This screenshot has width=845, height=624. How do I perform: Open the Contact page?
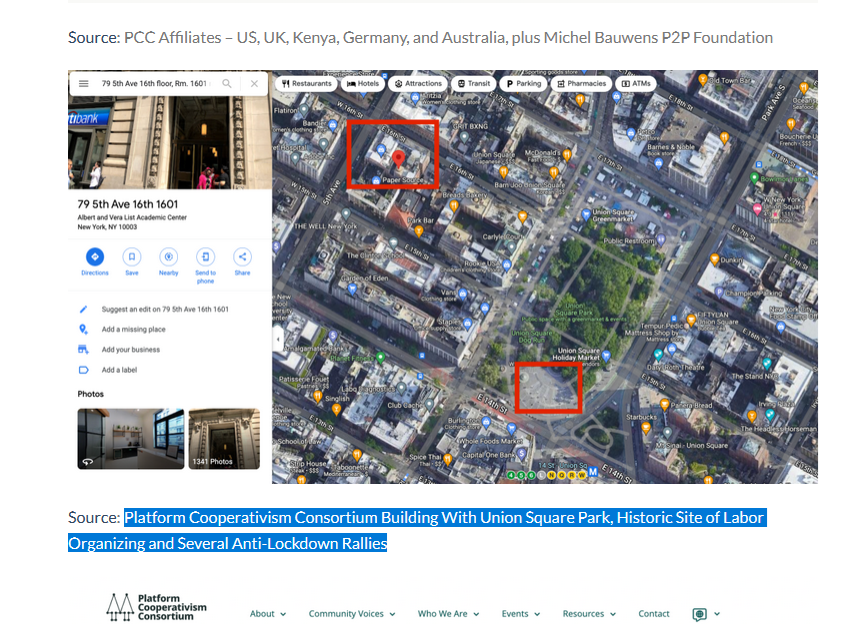[654, 614]
